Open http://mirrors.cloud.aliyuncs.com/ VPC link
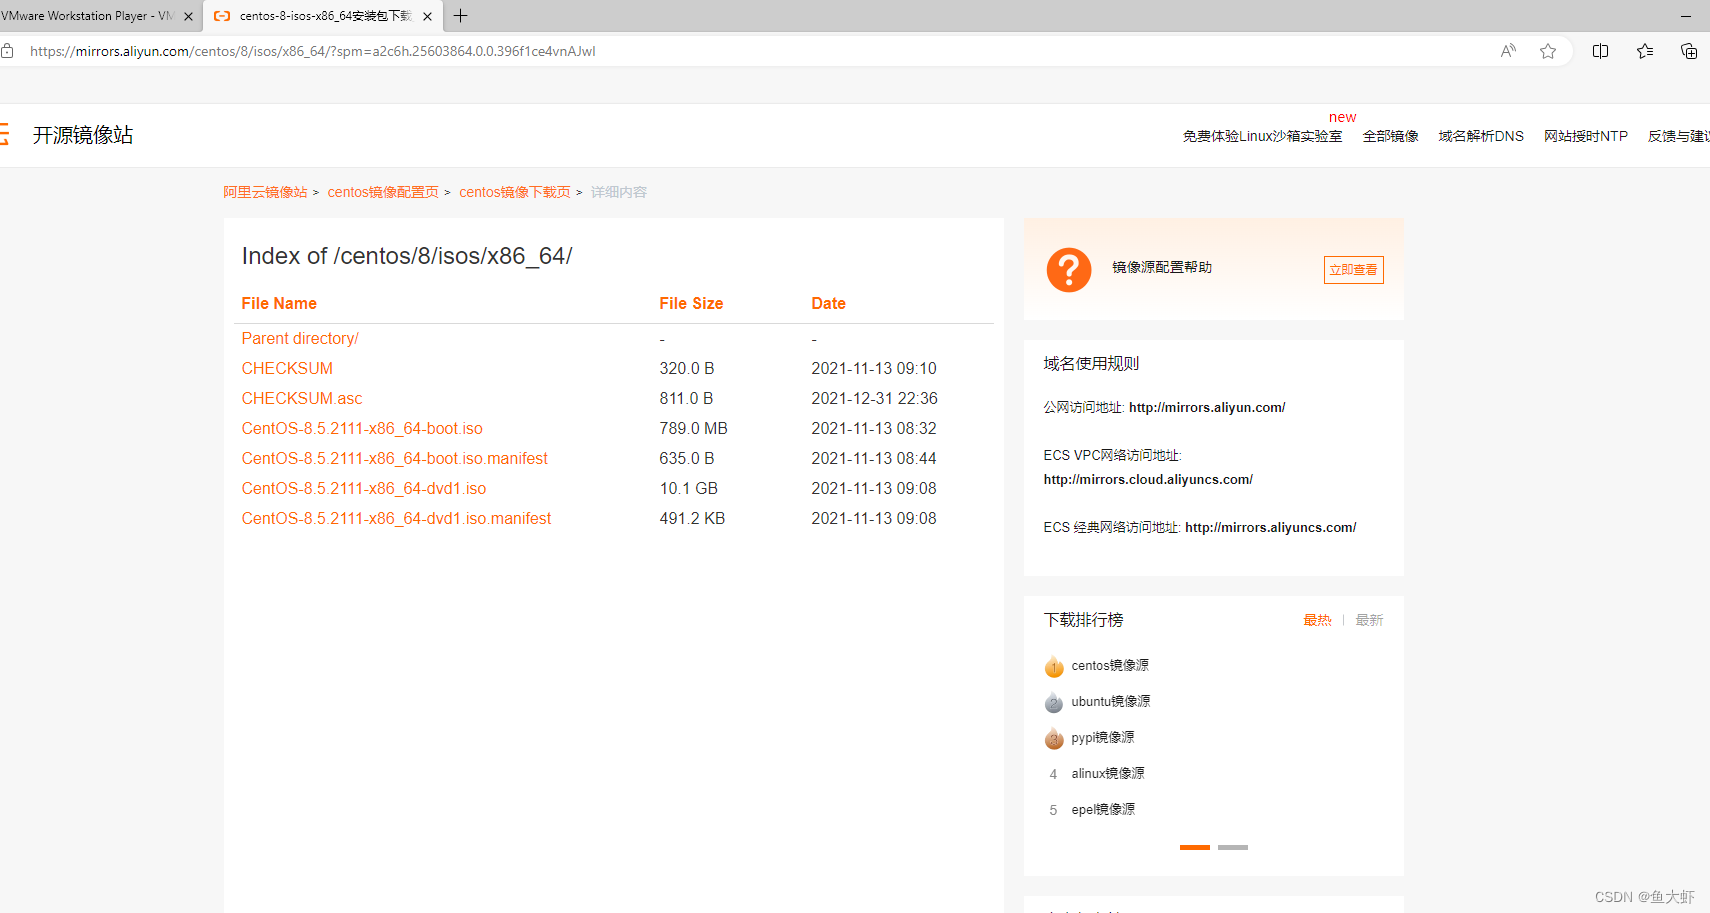 1148,479
